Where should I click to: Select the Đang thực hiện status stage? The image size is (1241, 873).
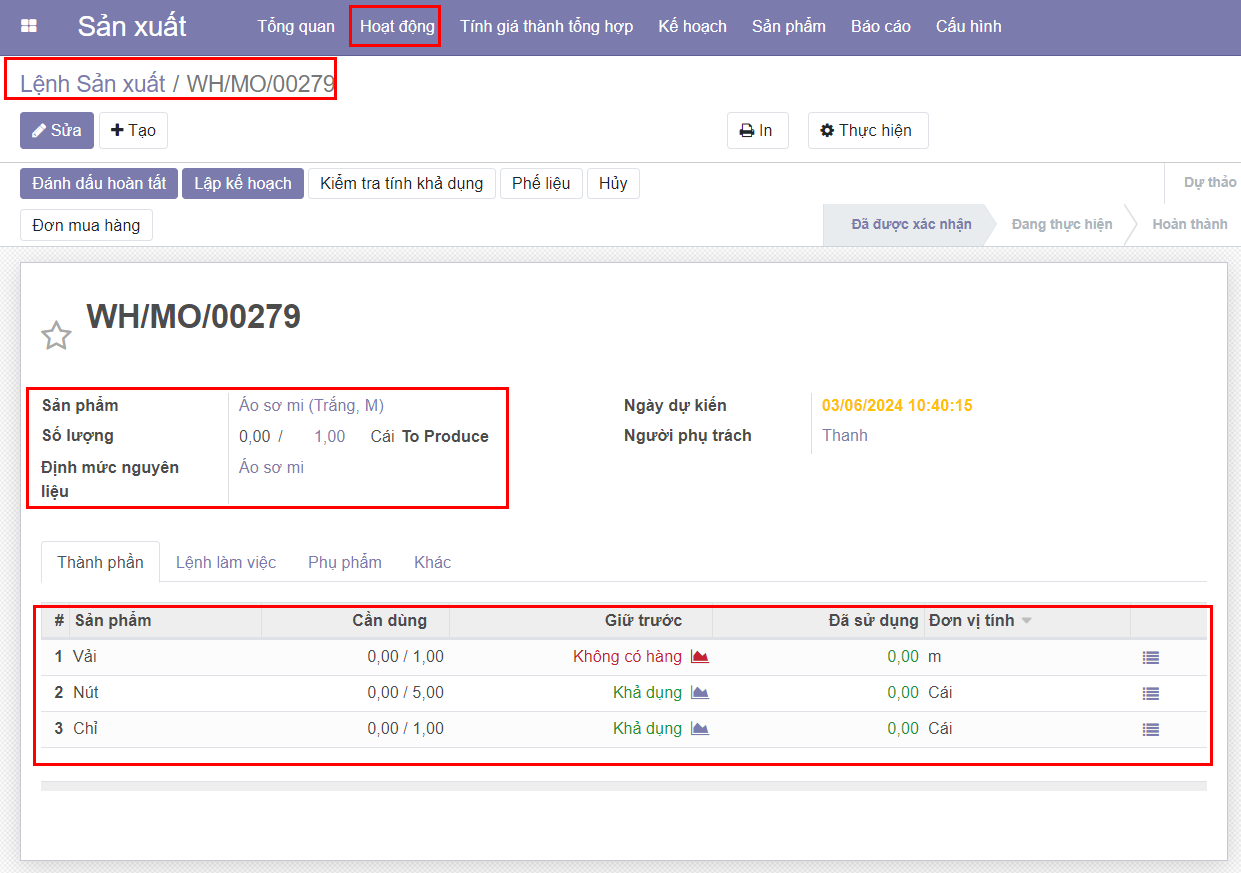click(x=1061, y=225)
